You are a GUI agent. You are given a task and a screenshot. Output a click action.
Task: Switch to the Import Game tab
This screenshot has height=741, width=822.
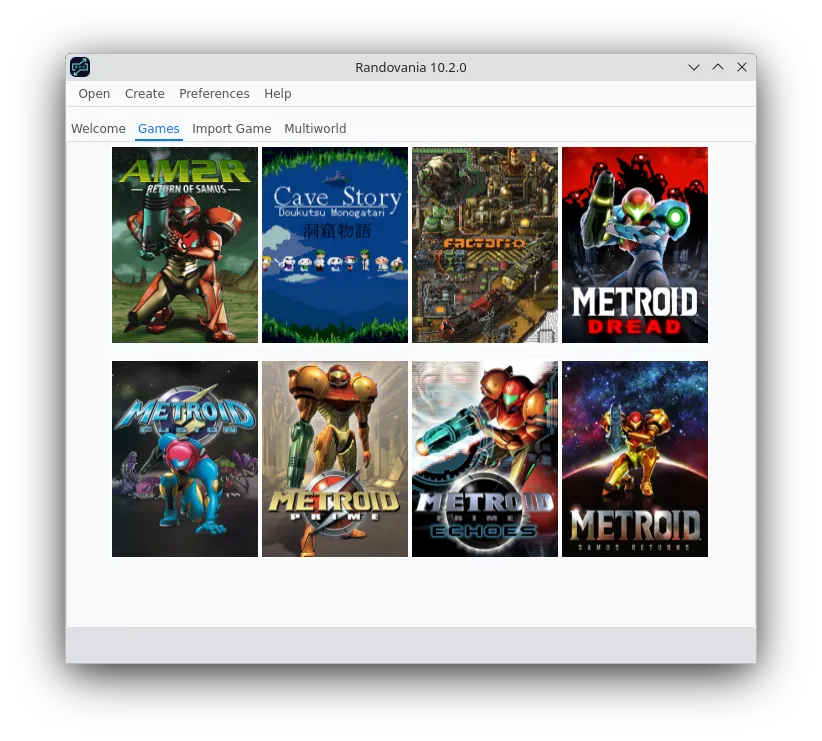[232, 128]
